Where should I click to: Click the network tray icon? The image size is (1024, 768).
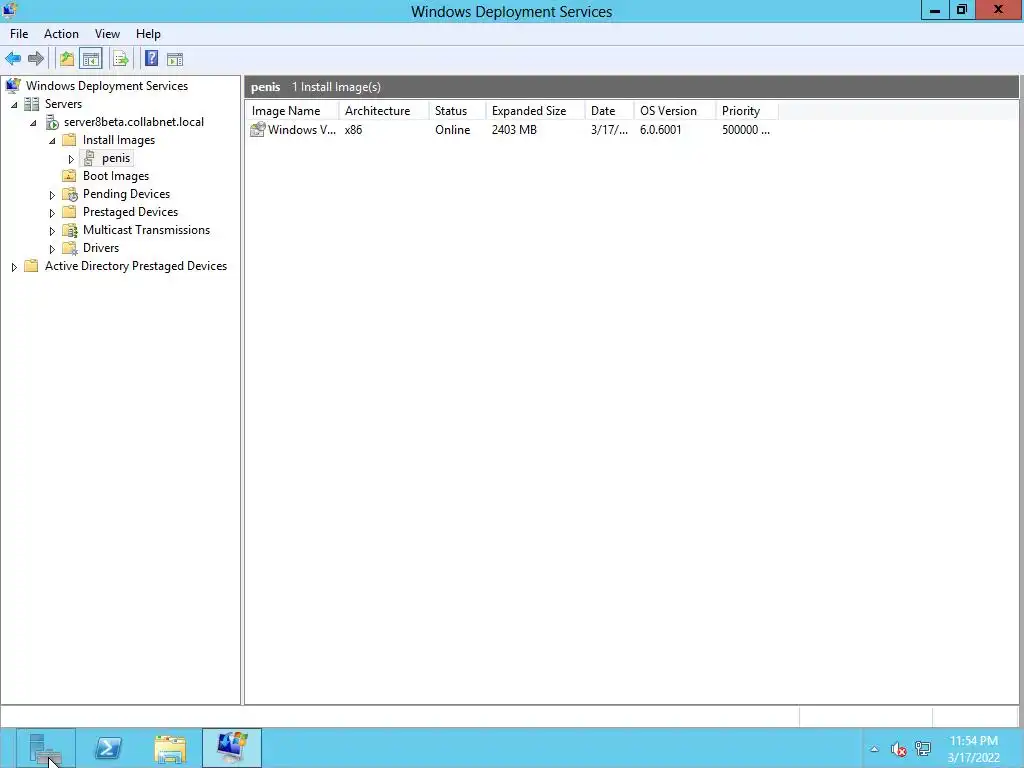[x=923, y=748]
